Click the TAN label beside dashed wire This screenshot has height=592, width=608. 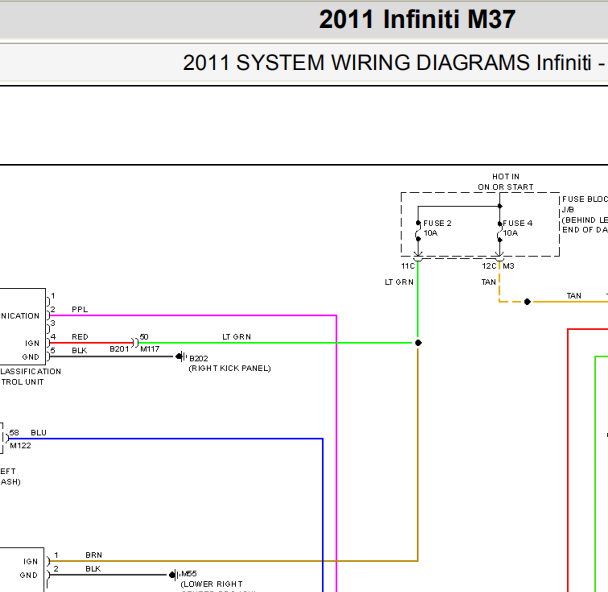tap(489, 282)
